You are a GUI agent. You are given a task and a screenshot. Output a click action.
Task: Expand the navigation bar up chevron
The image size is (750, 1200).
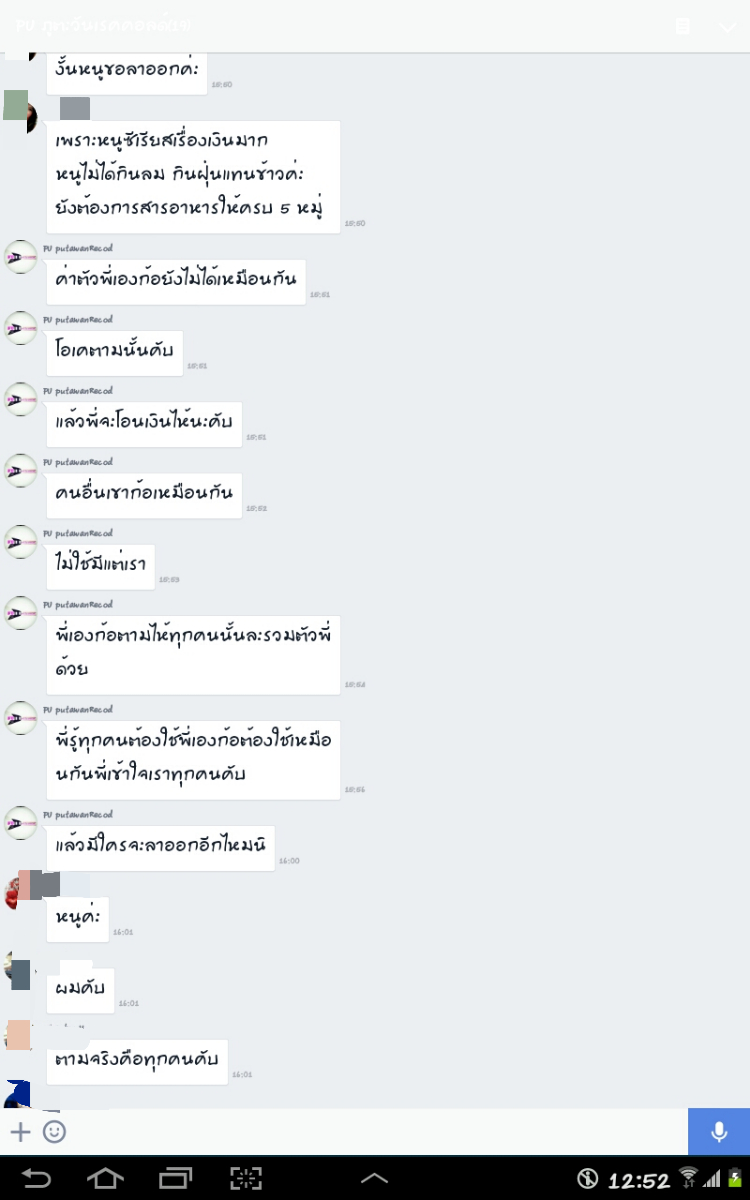point(374,1179)
